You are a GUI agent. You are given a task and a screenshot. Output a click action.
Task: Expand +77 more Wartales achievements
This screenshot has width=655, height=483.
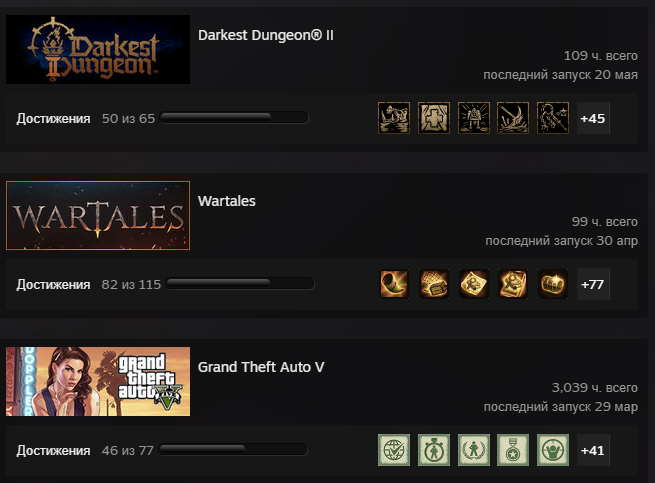coord(593,284)
